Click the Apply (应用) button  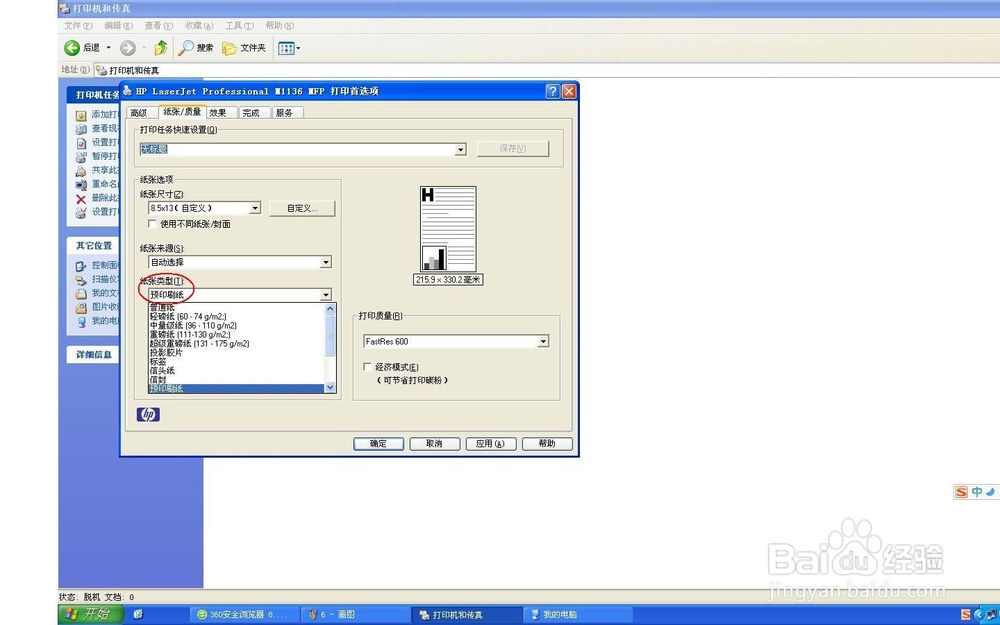tap(490, 443)
